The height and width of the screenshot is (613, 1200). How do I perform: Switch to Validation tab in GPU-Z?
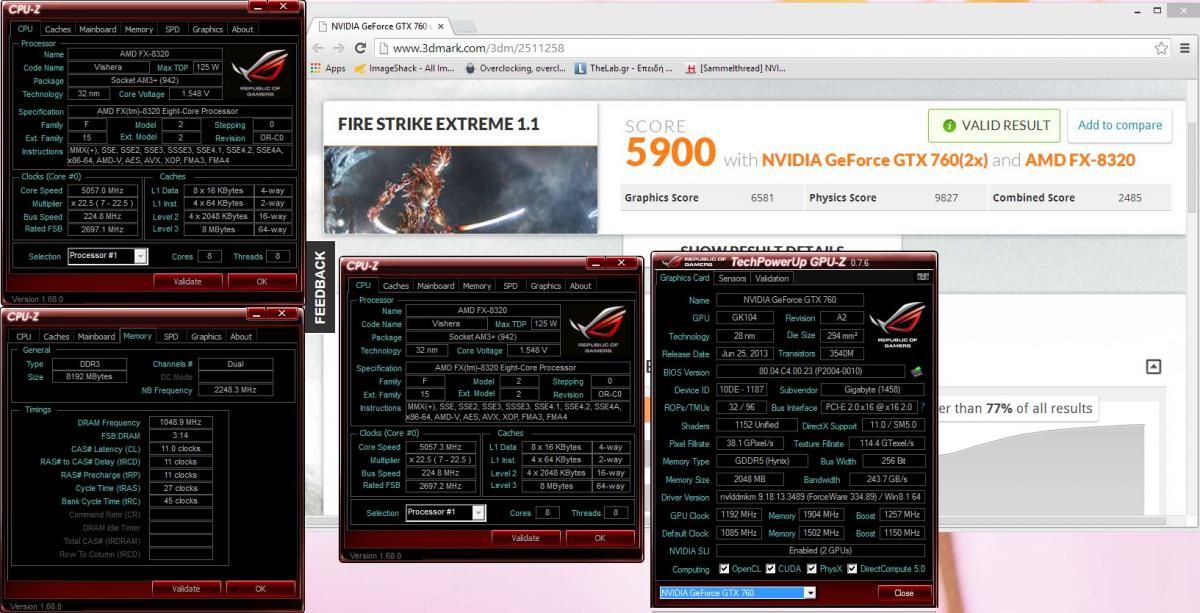click(772, 278)
